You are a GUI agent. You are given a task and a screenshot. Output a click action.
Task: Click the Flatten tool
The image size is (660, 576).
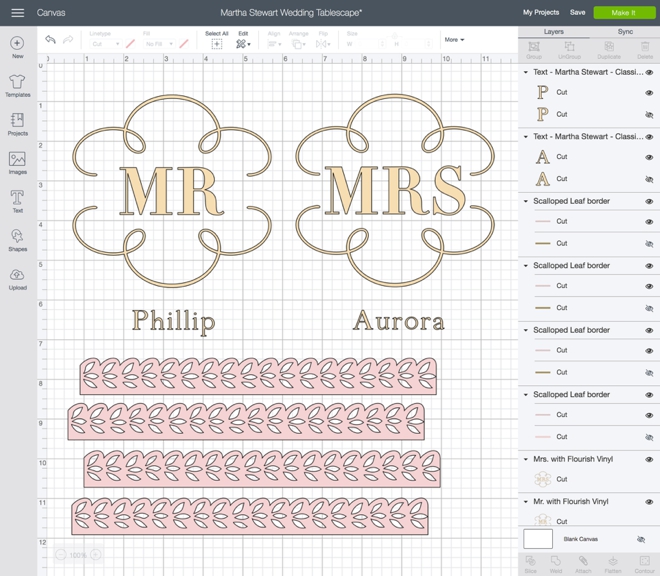[x=613, y=565]
